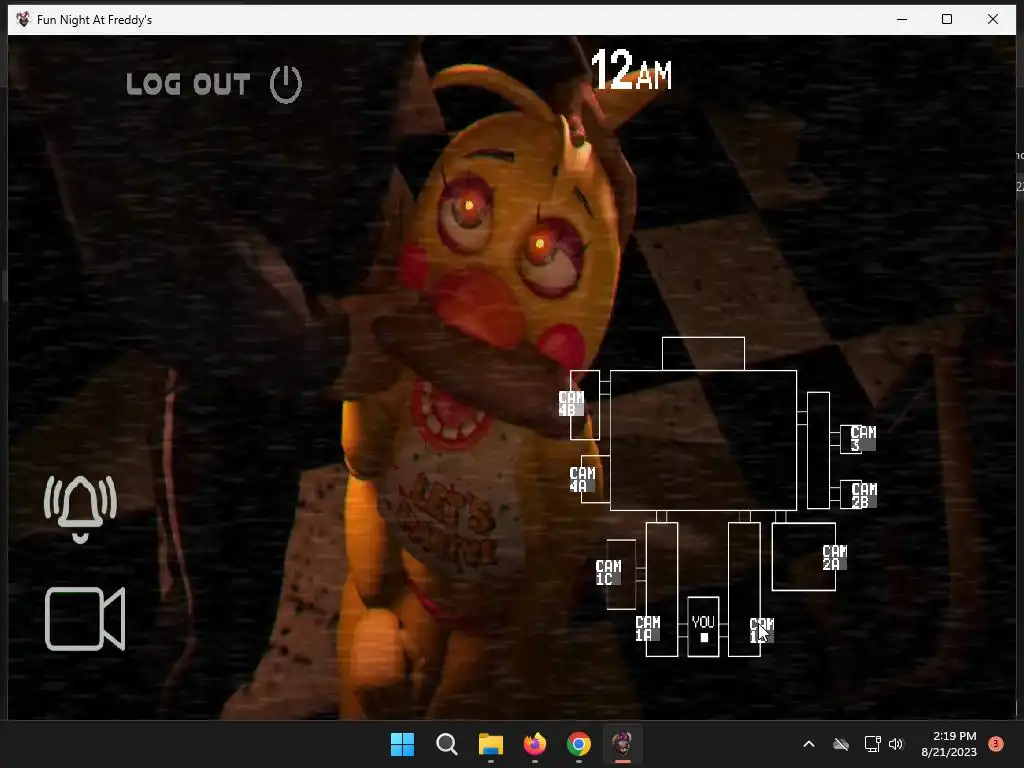The width and height of the screenshot is (1024, 768).
Task: Click Fun Night At Freddy's taskbar icon
Action: 622,744
